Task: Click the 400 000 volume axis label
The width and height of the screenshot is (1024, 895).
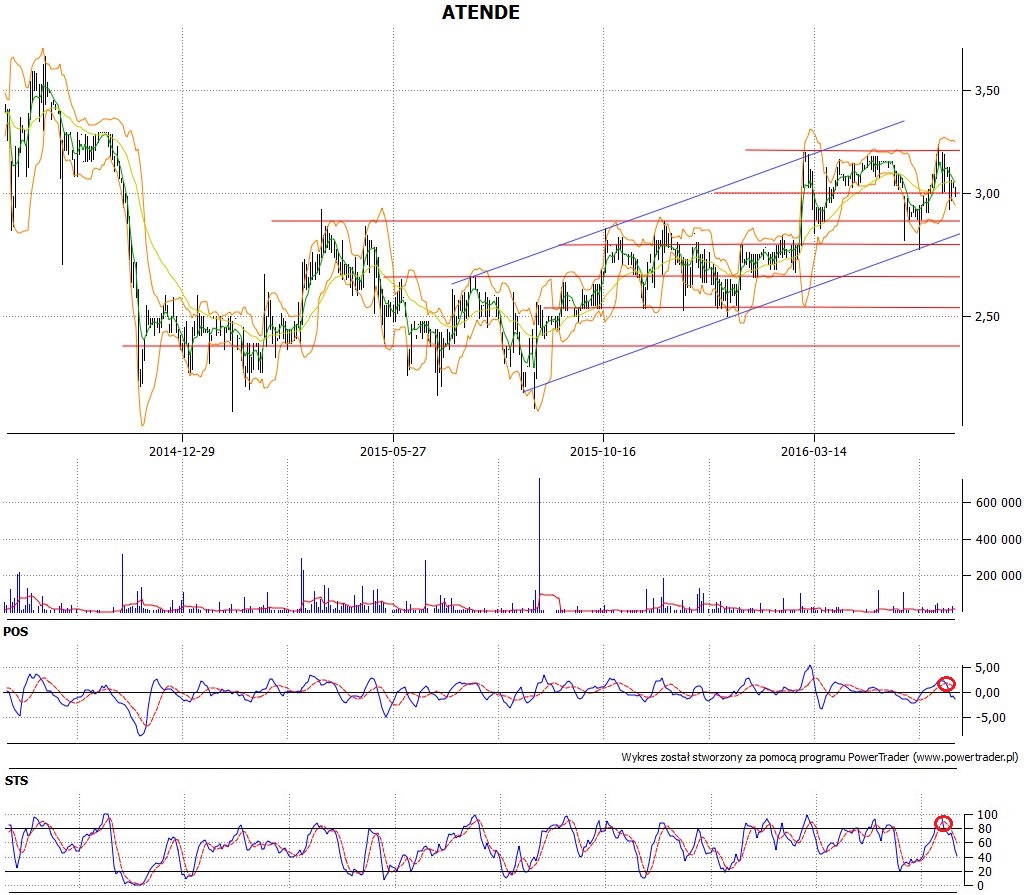Action: pos(999,540)
